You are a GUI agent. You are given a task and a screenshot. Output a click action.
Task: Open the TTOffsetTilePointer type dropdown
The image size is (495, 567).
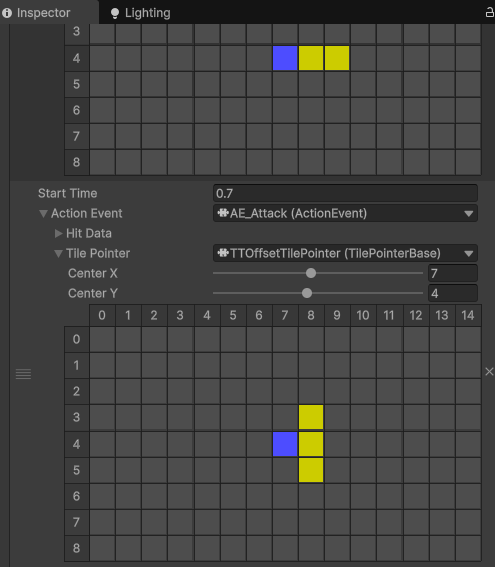click(x=345, y=253)
